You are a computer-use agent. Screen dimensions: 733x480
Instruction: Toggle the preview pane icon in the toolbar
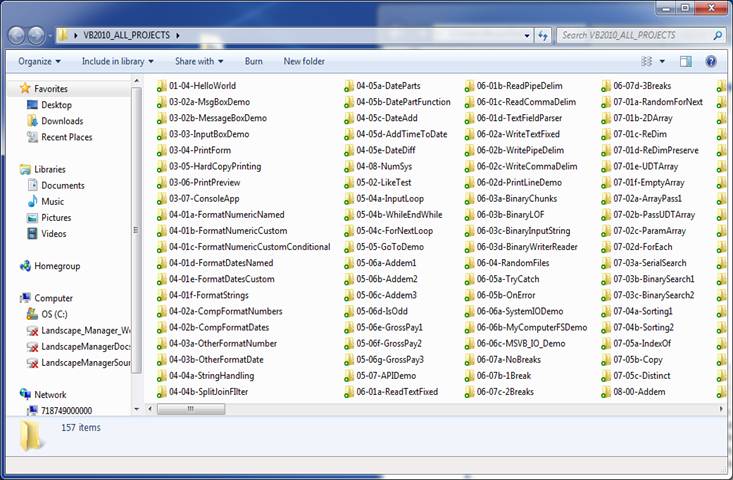[x=688, y=61]
